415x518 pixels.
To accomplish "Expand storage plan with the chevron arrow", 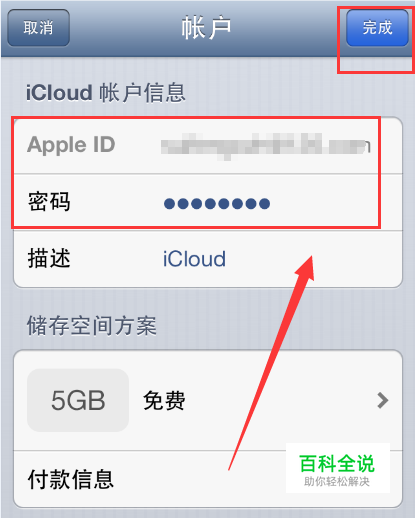I will 383,400.
